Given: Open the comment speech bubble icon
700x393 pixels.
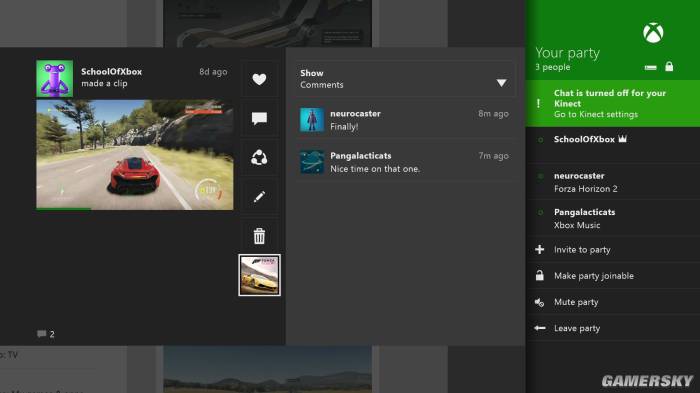Looking at the screenshot, I should coord(259,118).
